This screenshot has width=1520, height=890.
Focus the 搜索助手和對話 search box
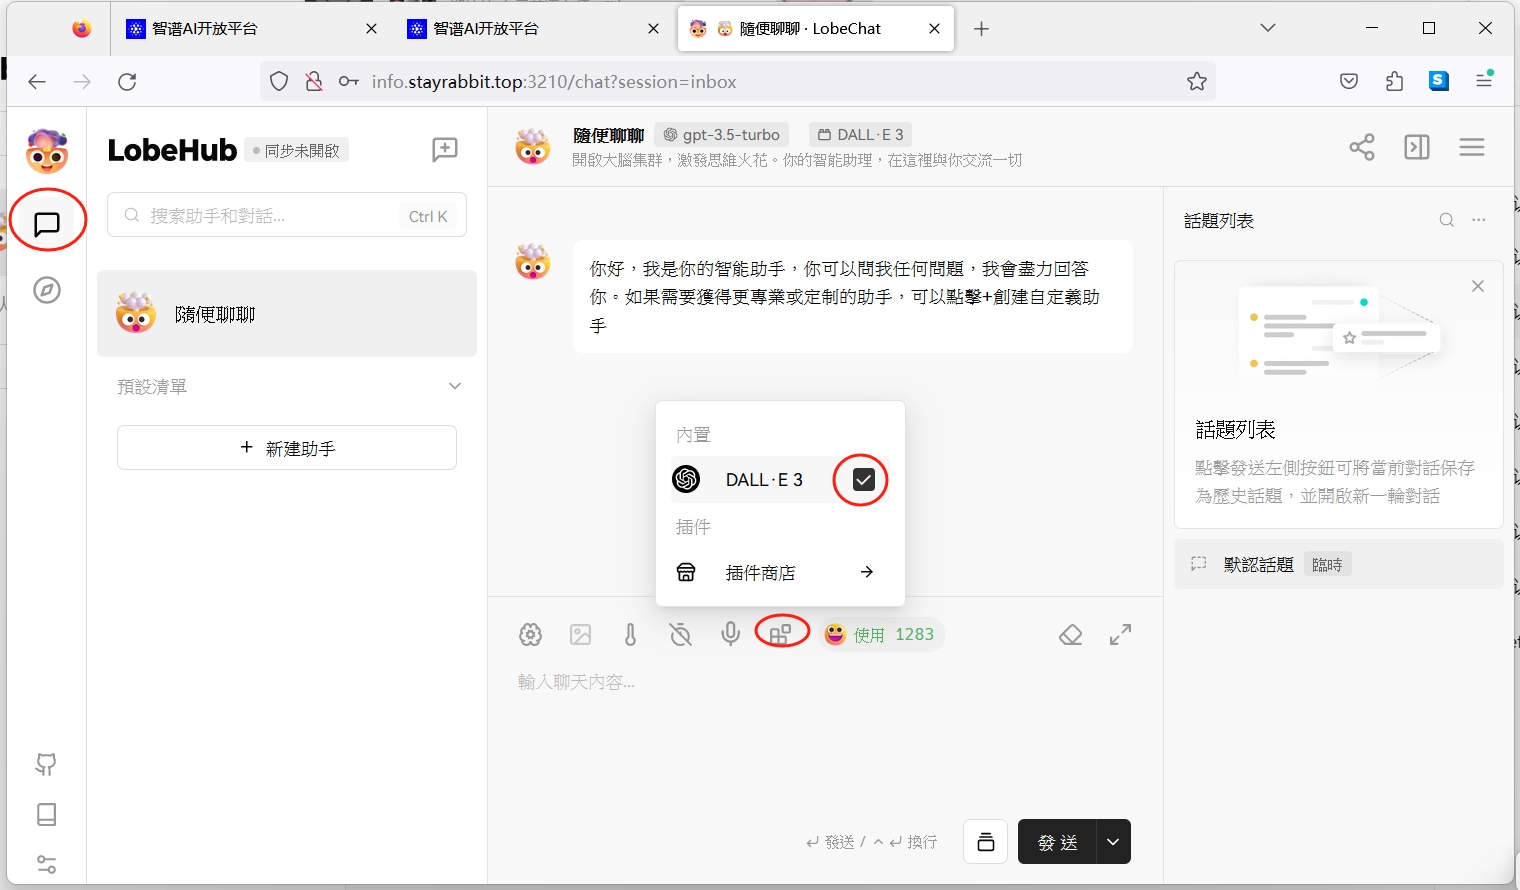287,215
